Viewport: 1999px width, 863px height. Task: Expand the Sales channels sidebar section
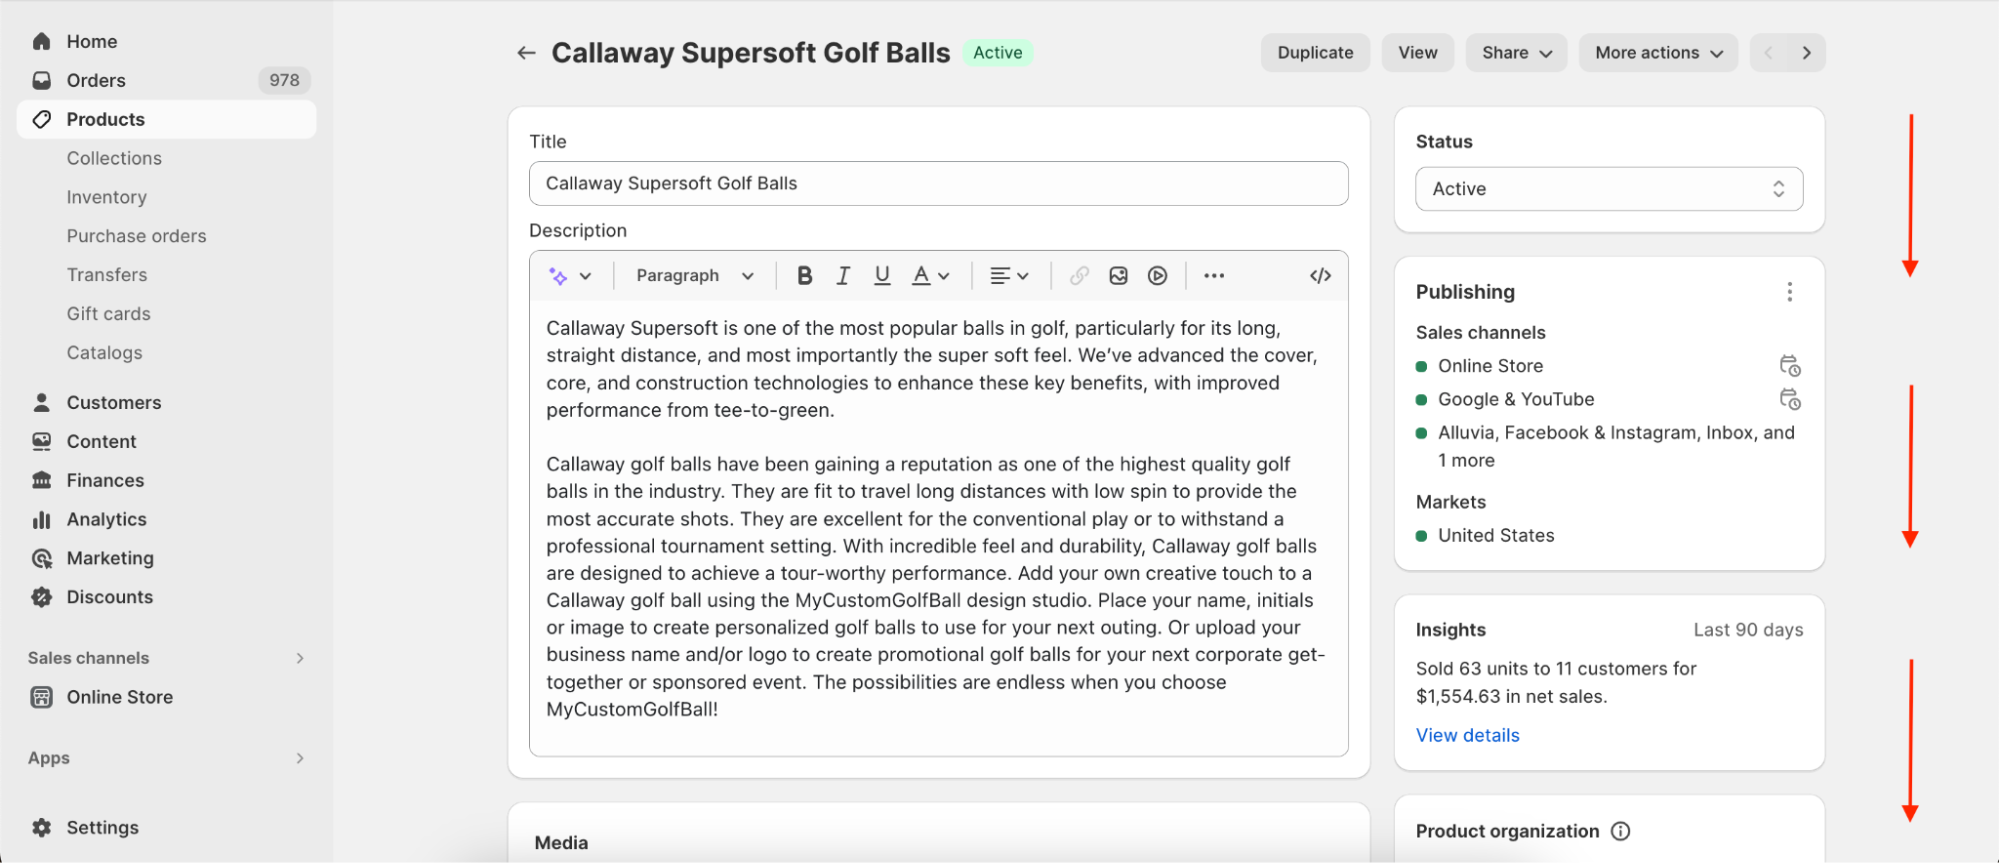299,658
